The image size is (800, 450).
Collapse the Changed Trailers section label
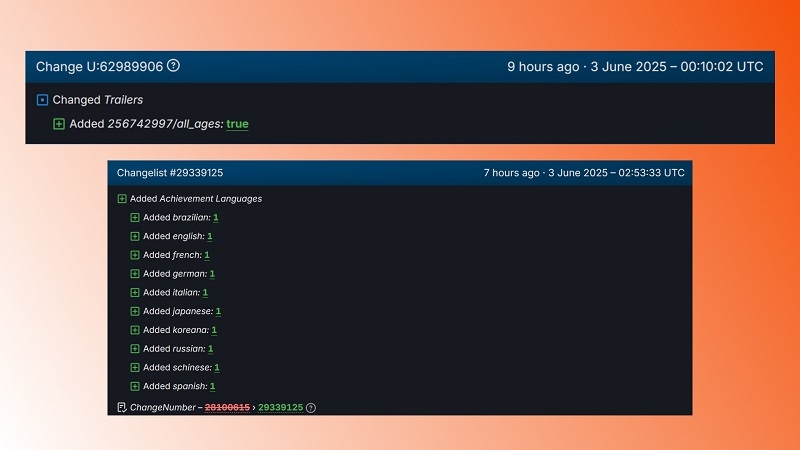[x=96, y=100]
